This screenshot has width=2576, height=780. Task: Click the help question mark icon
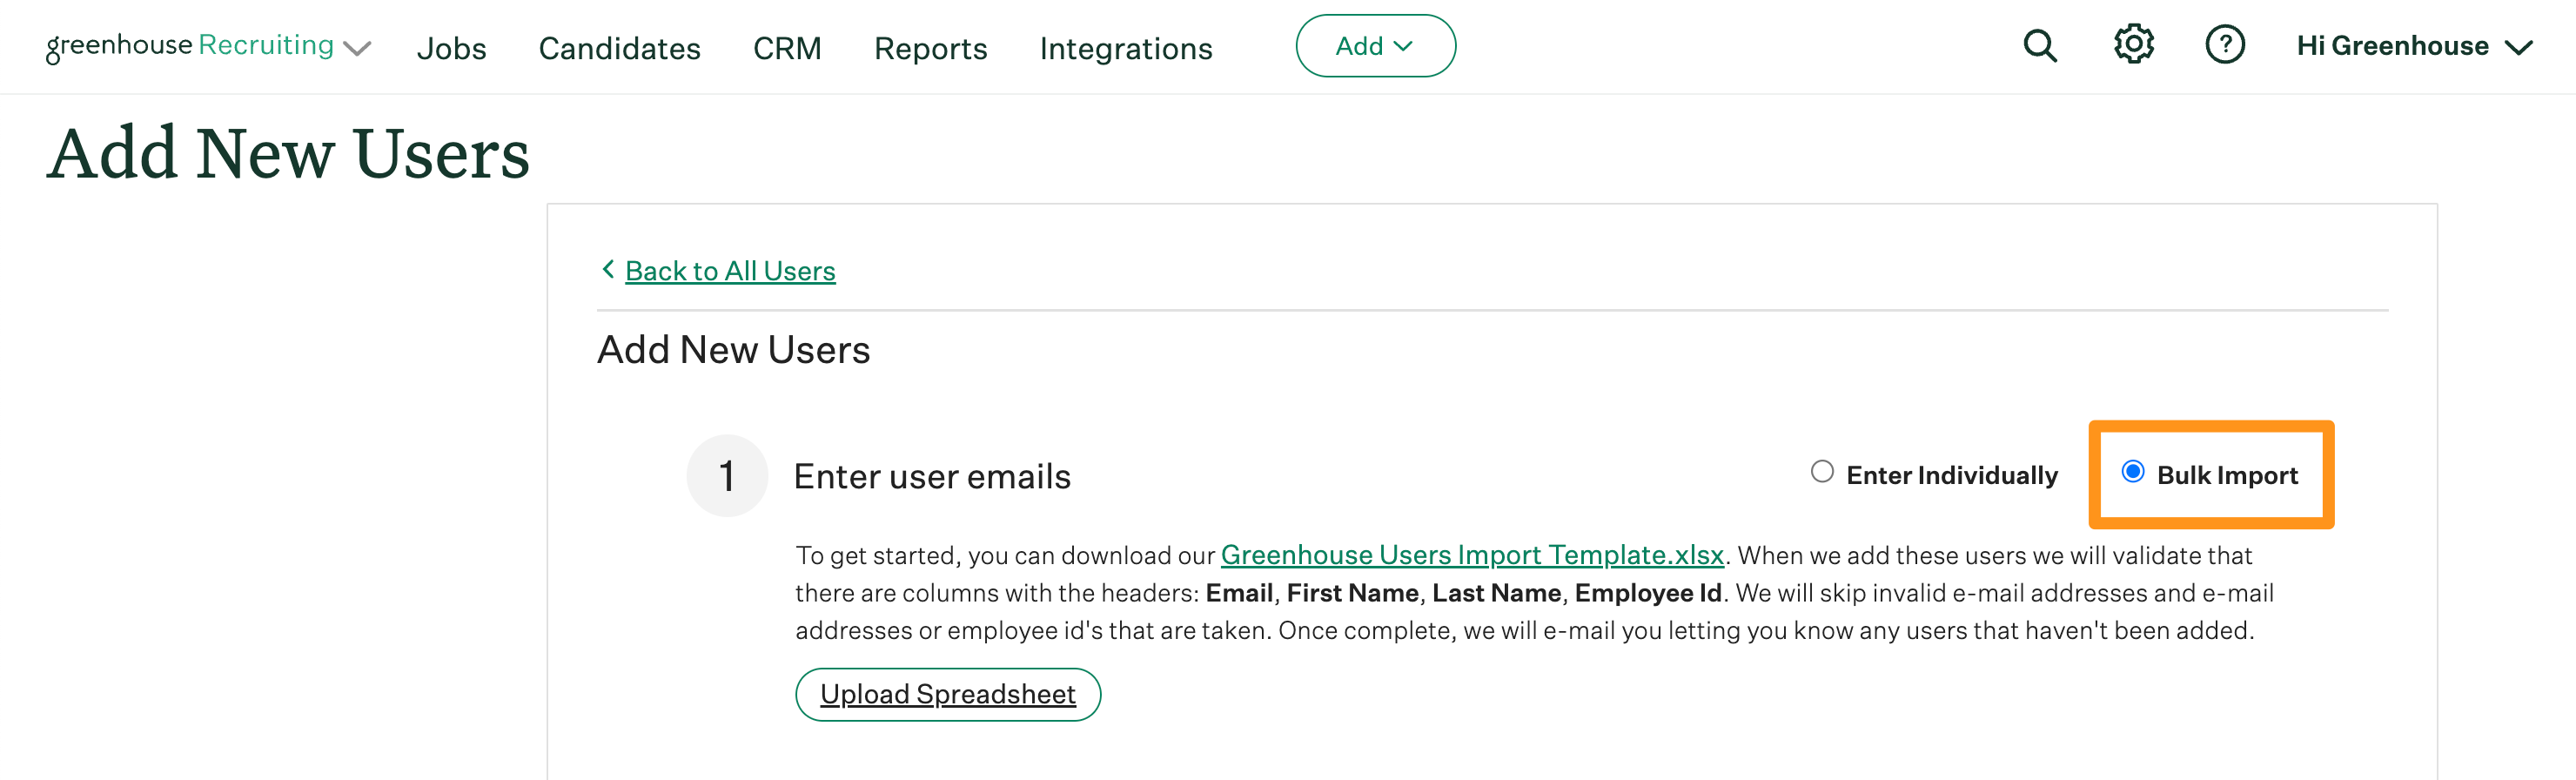click(2225, 45)
